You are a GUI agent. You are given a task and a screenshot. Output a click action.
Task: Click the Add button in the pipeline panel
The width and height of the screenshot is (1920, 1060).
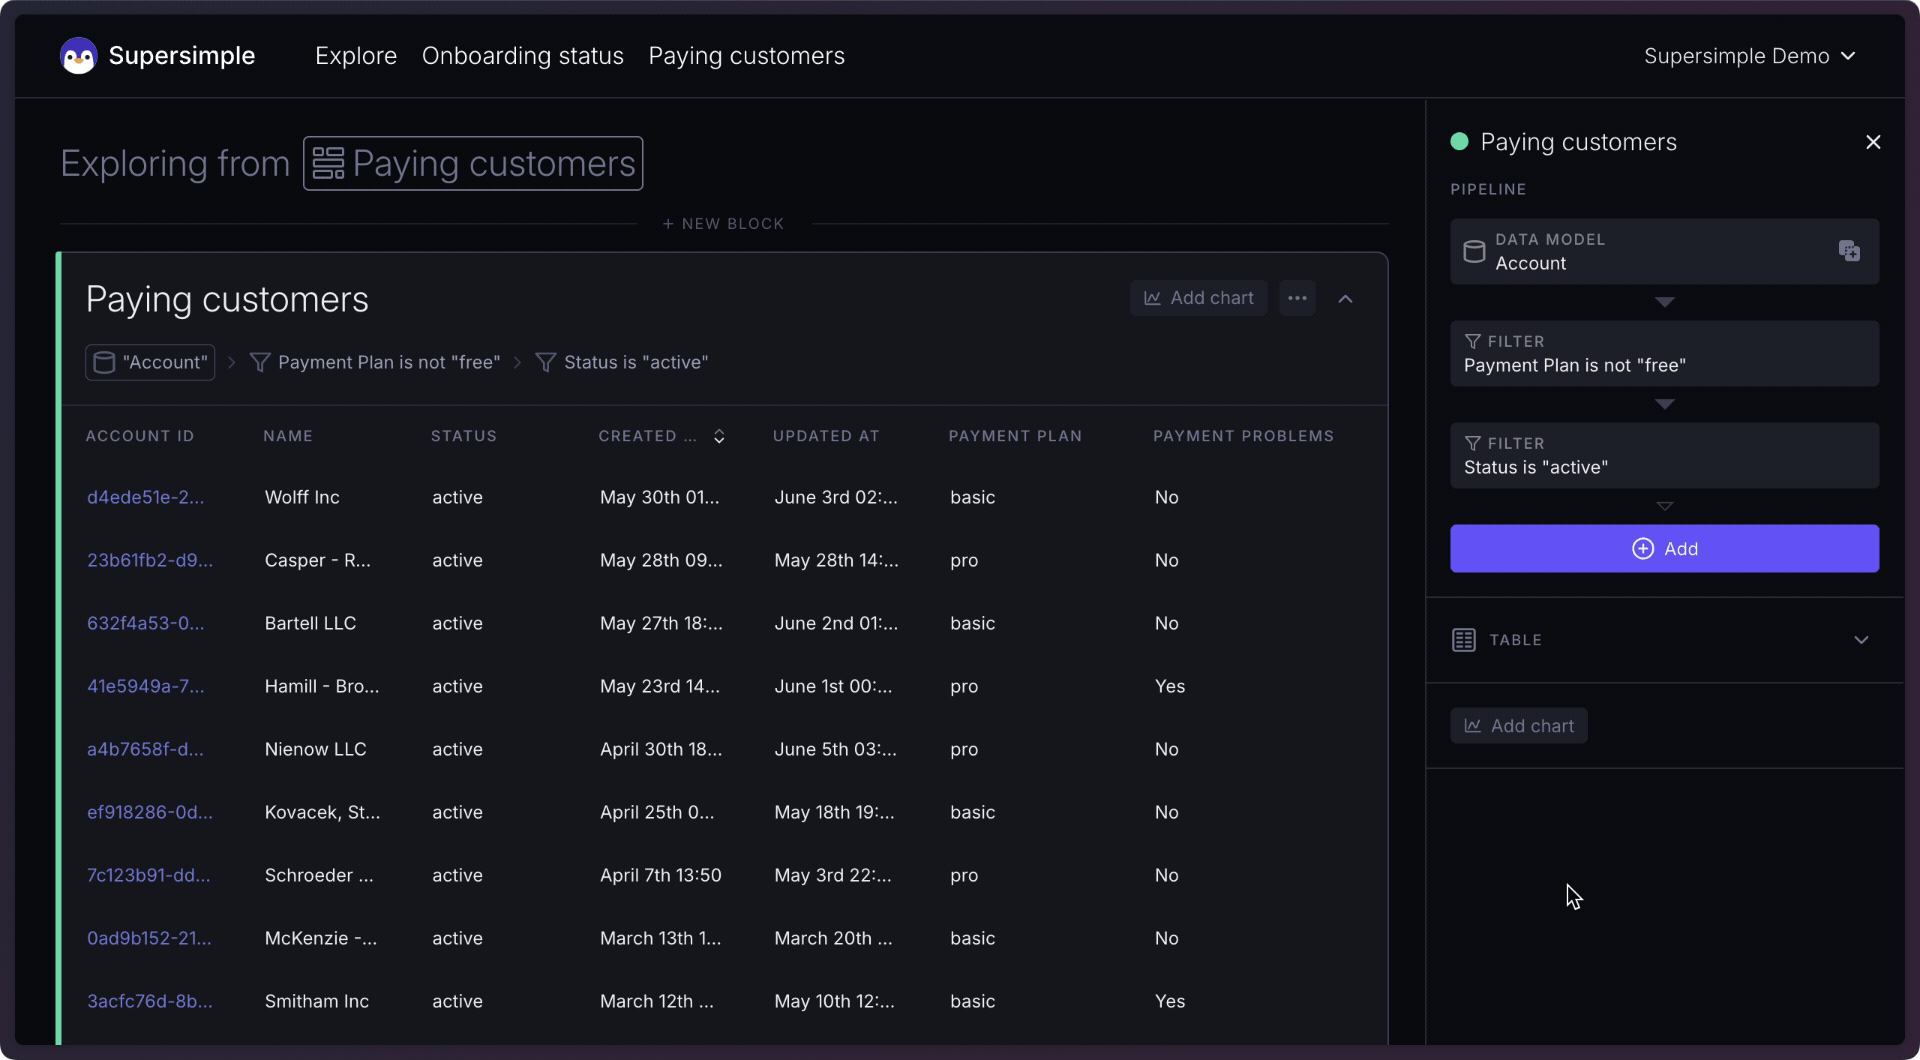click(1664, 548)
